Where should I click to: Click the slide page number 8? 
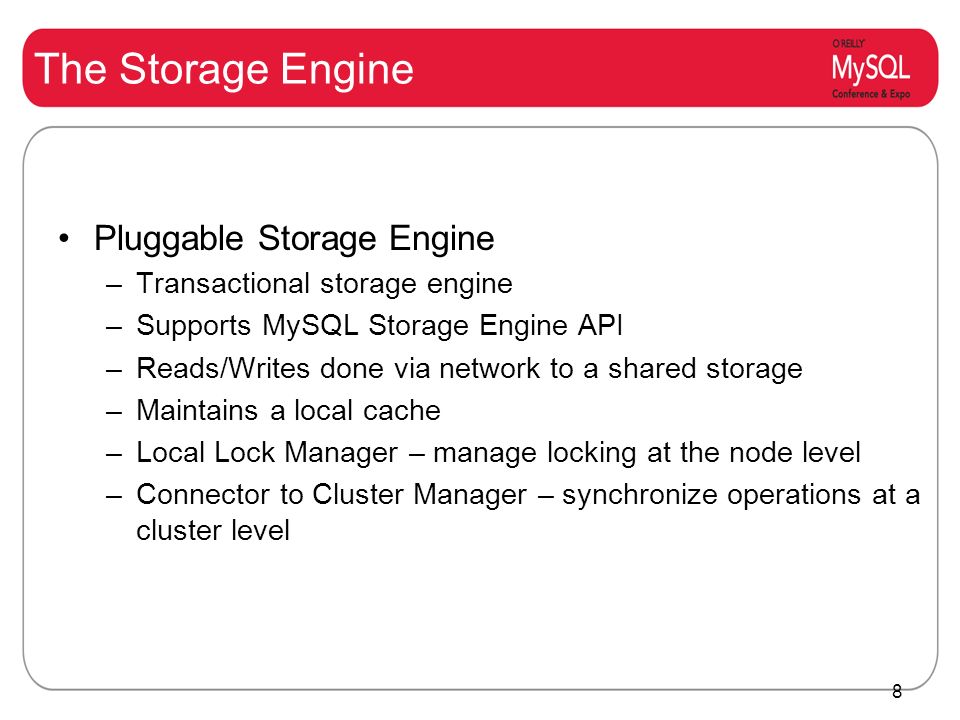click(897, 691)
